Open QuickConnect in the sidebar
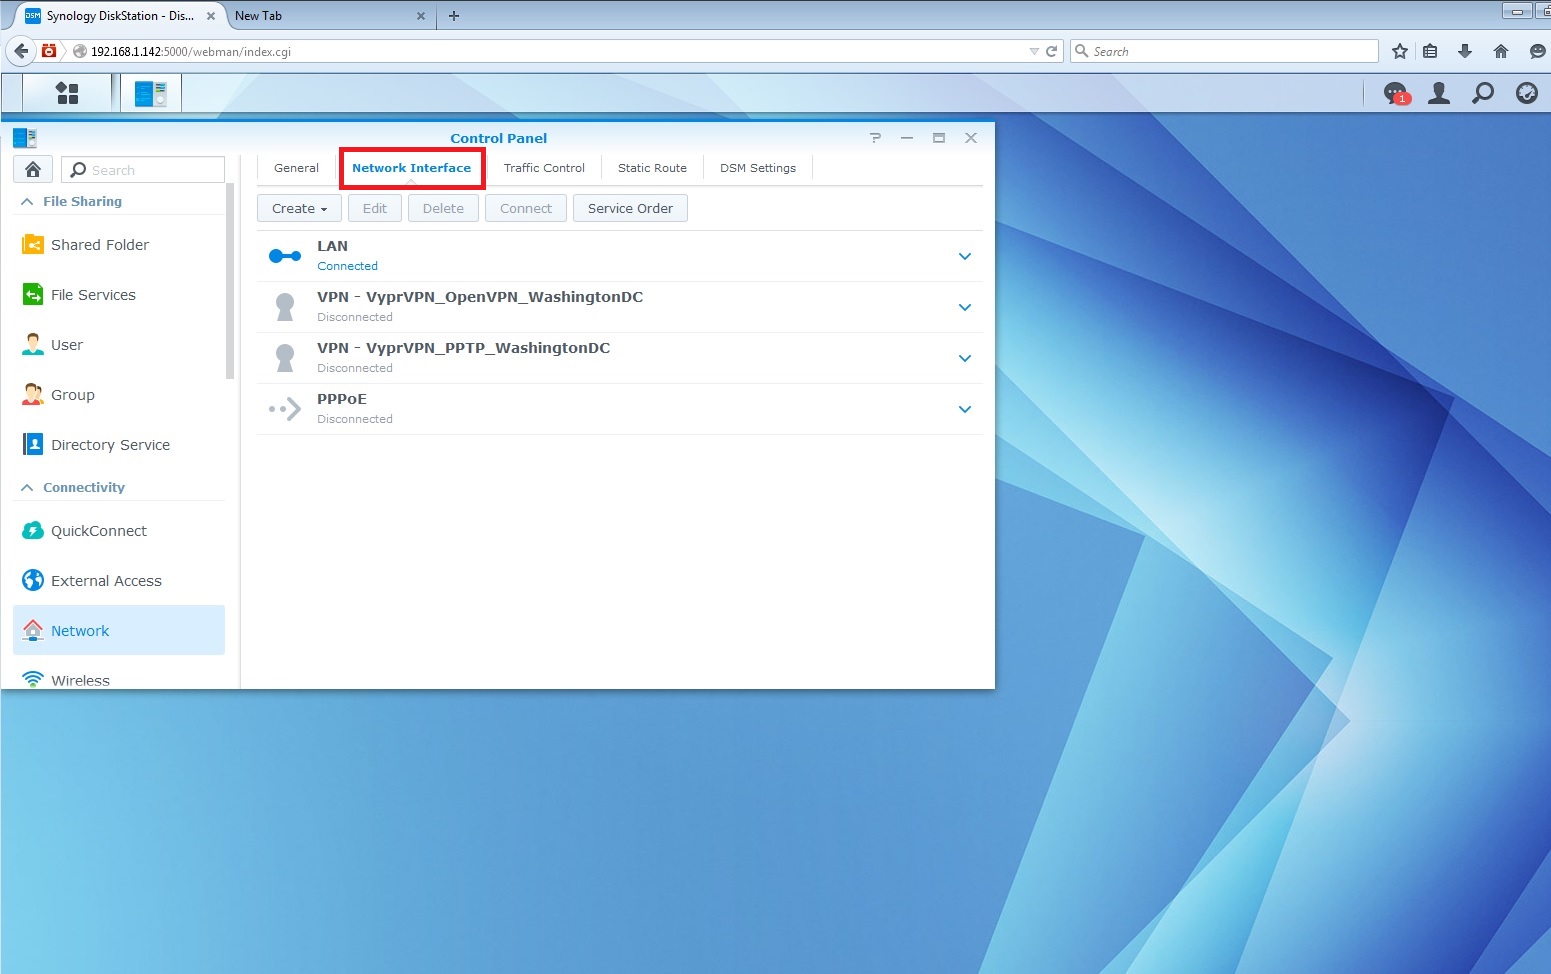1551x974 pixels. [x=98, y=531]
